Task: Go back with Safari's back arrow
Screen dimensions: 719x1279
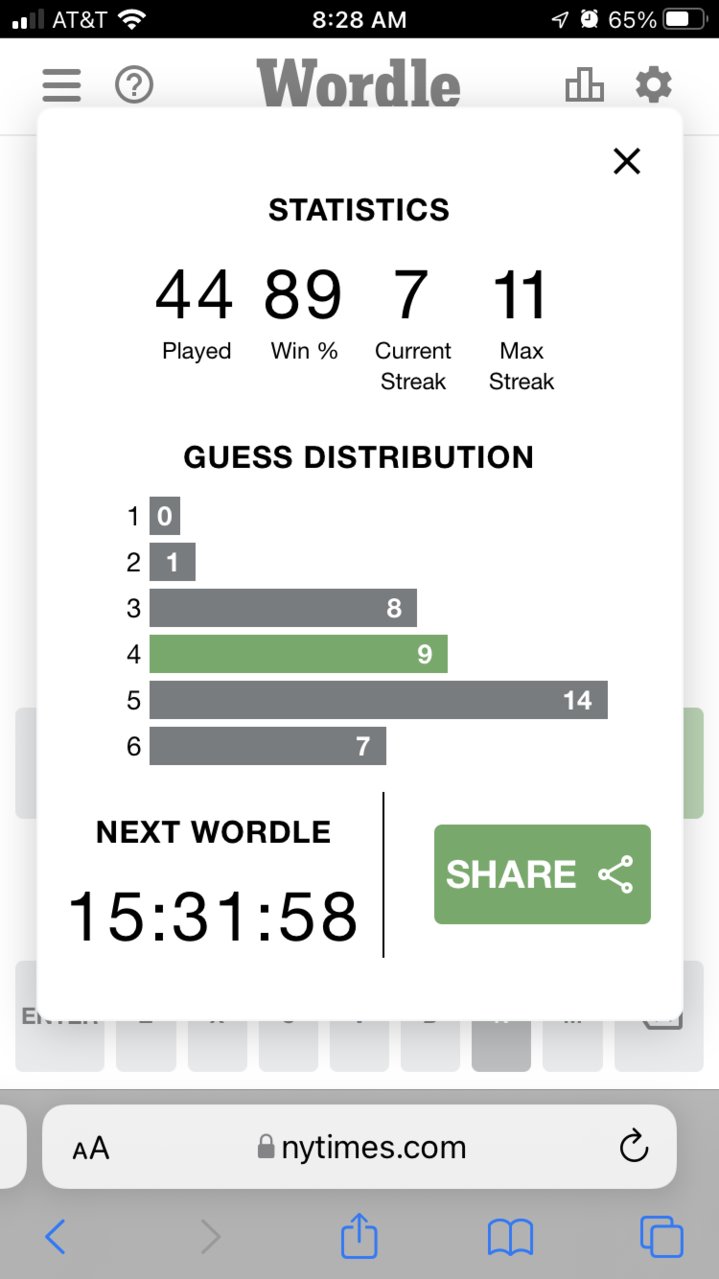Action: (56, 1238)
